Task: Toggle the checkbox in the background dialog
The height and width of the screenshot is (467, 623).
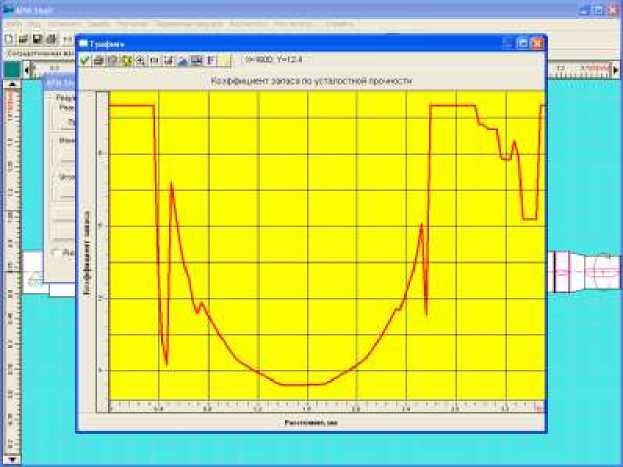Action: (55, 253)
